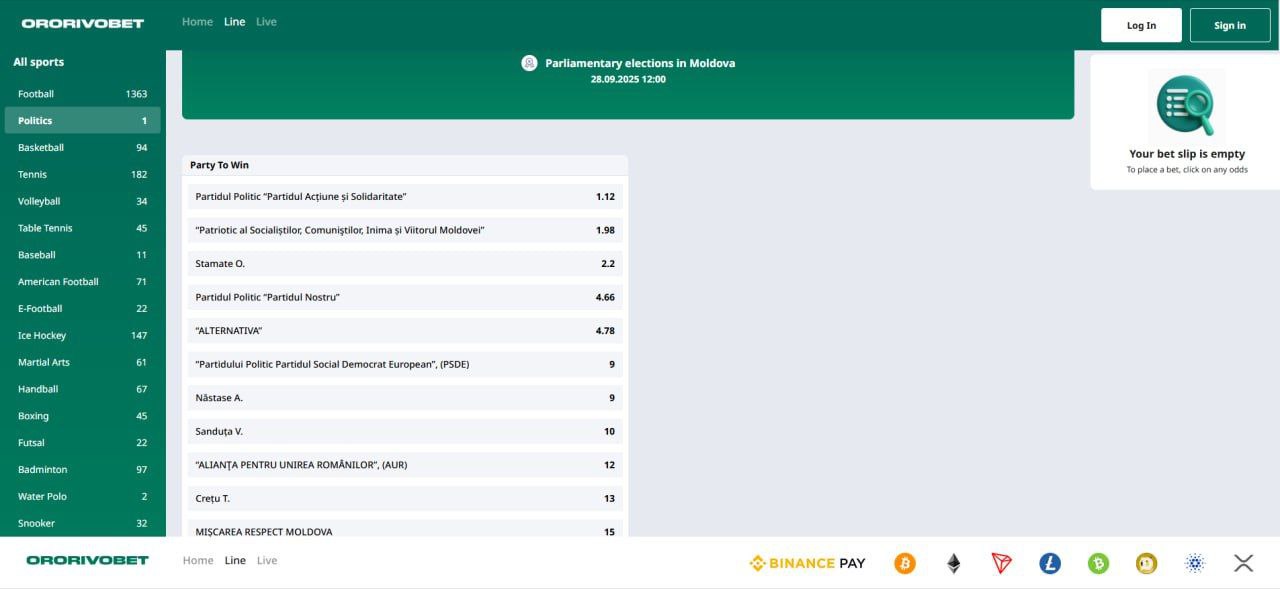Click the All sports heading
Image resolution: width=1280 pixels, height=591 pixels.
38,62
